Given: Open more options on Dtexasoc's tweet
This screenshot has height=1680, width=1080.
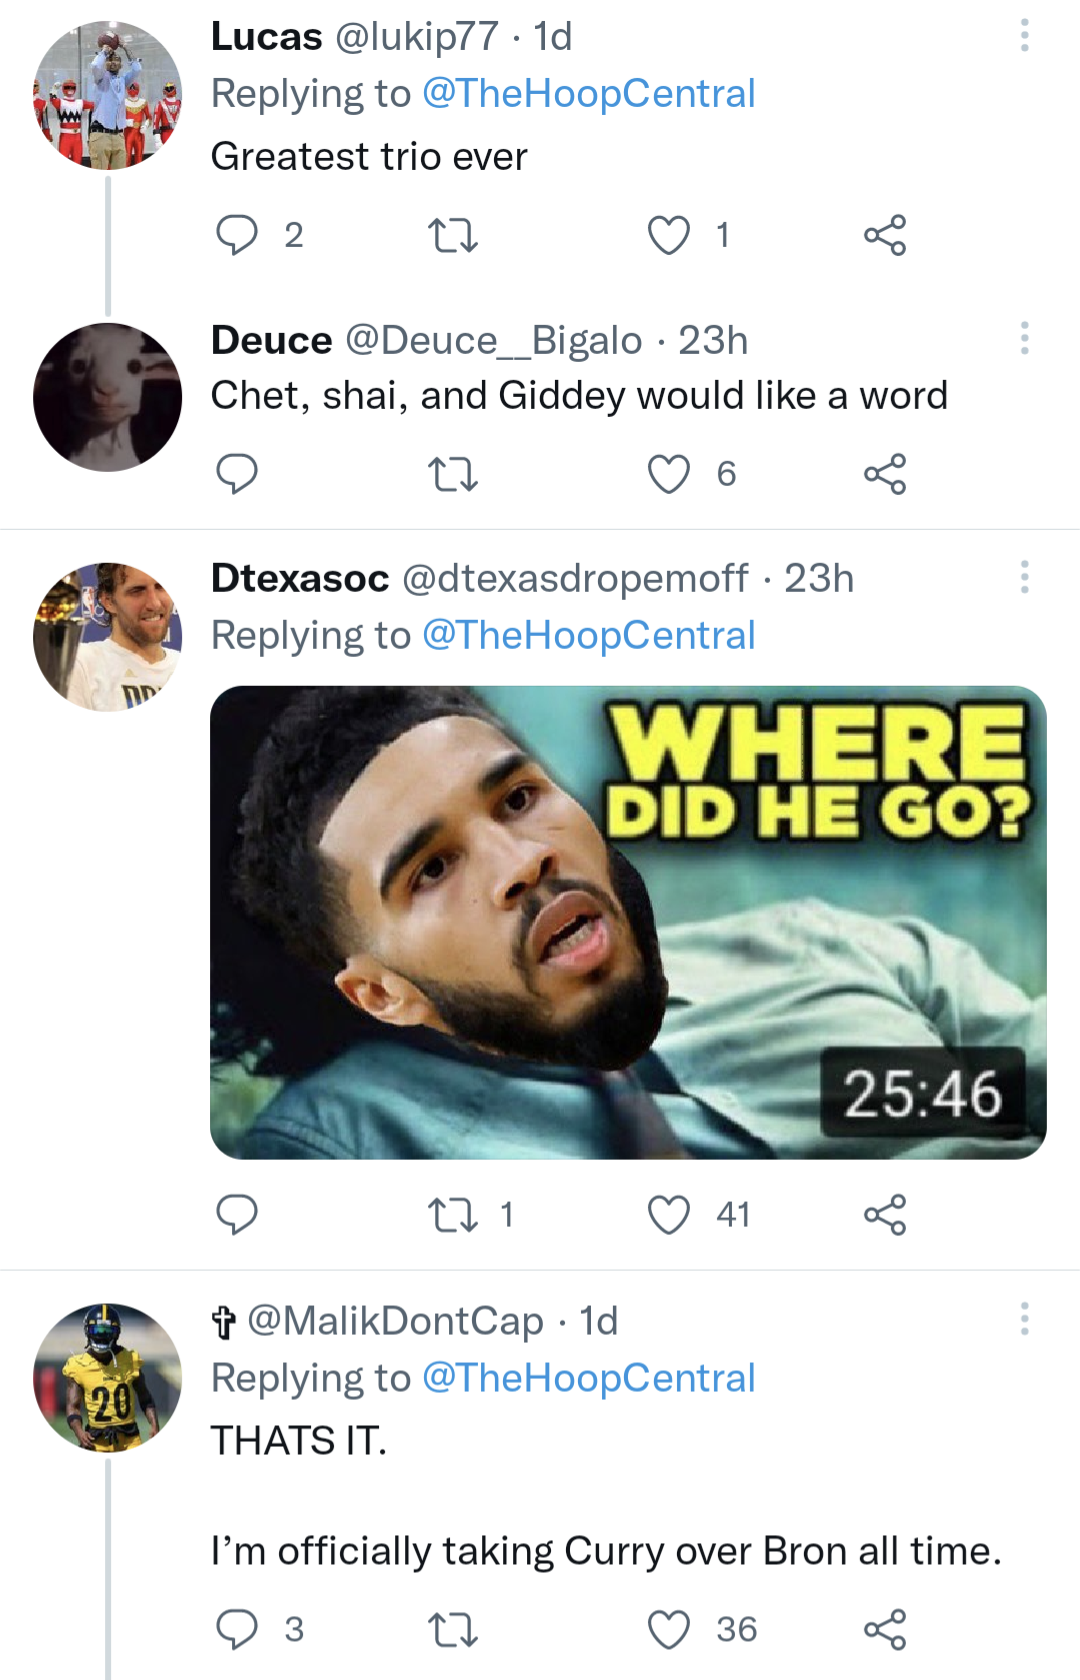Looking at the screenshot, I should point(1024,577).
